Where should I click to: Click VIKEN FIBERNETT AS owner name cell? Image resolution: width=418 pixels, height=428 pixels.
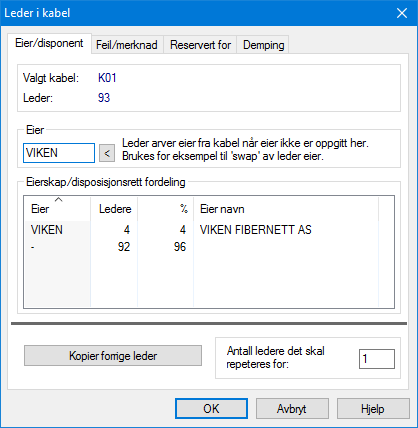point(255,230)
